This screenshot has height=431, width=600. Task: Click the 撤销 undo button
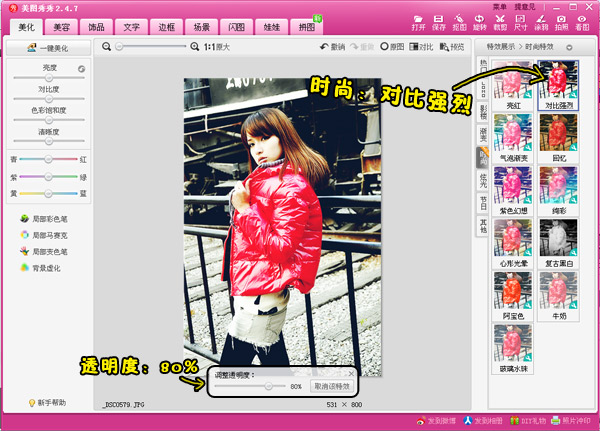pos(333,47)
